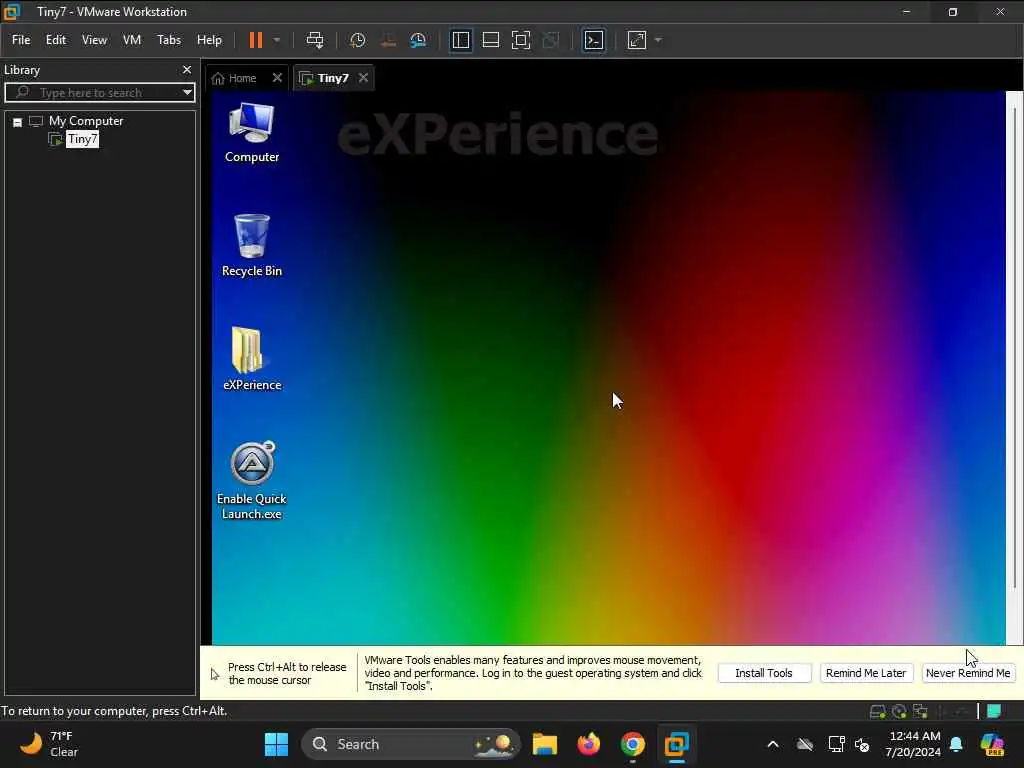Open the weather widget showing 71°F

pos(49,744)
